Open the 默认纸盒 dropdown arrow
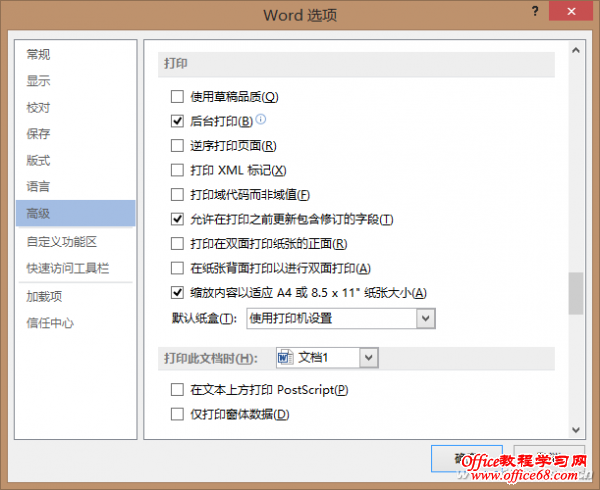This screenshot has height=490, width=600. click(426, 318)
